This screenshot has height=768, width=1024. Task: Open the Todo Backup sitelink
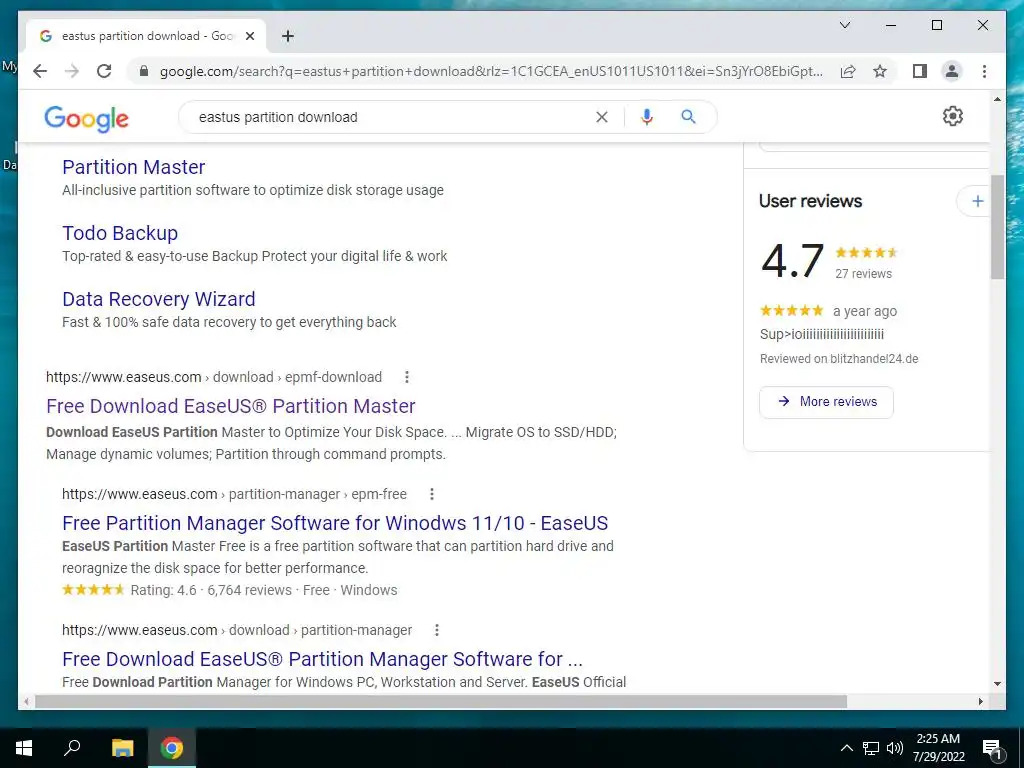click(x=120, y=233)
